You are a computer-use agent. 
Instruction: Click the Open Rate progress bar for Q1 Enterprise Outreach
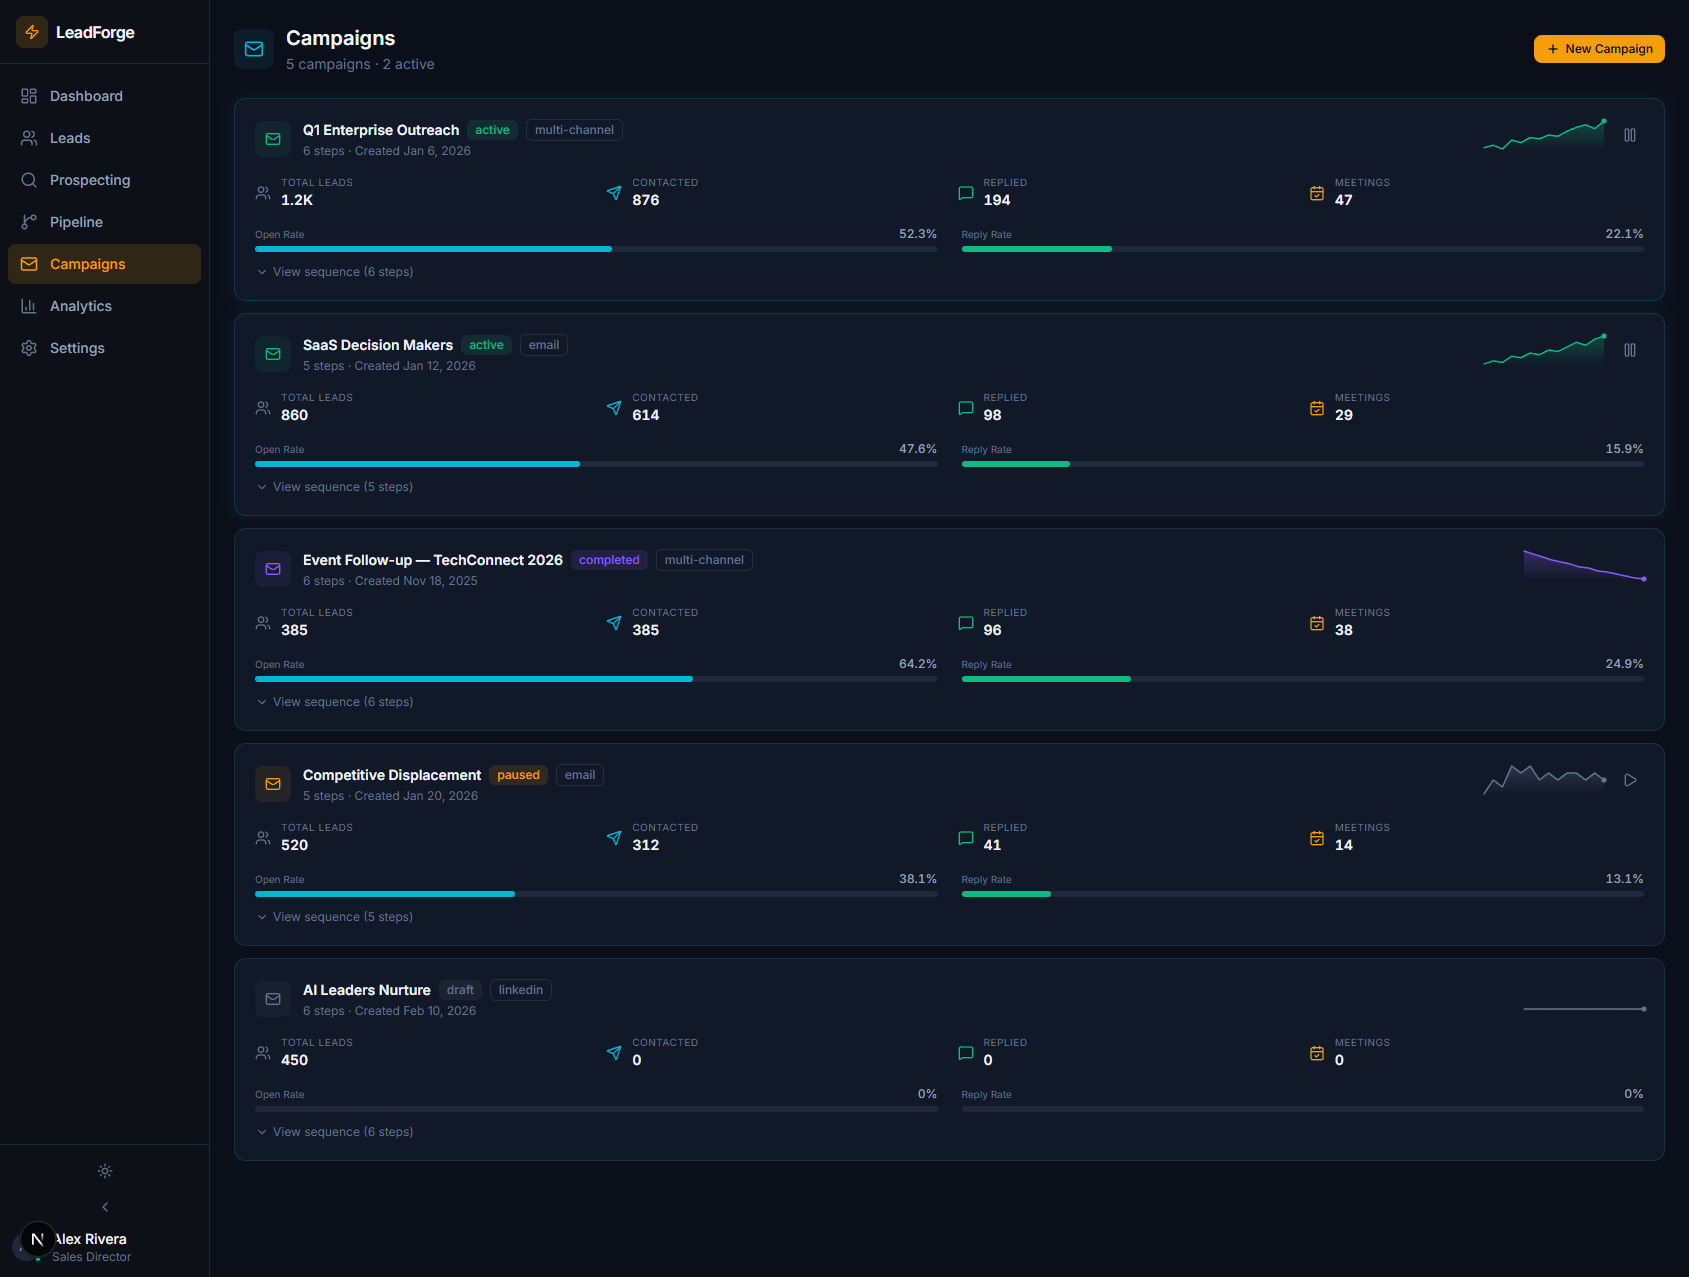(596, 248)
